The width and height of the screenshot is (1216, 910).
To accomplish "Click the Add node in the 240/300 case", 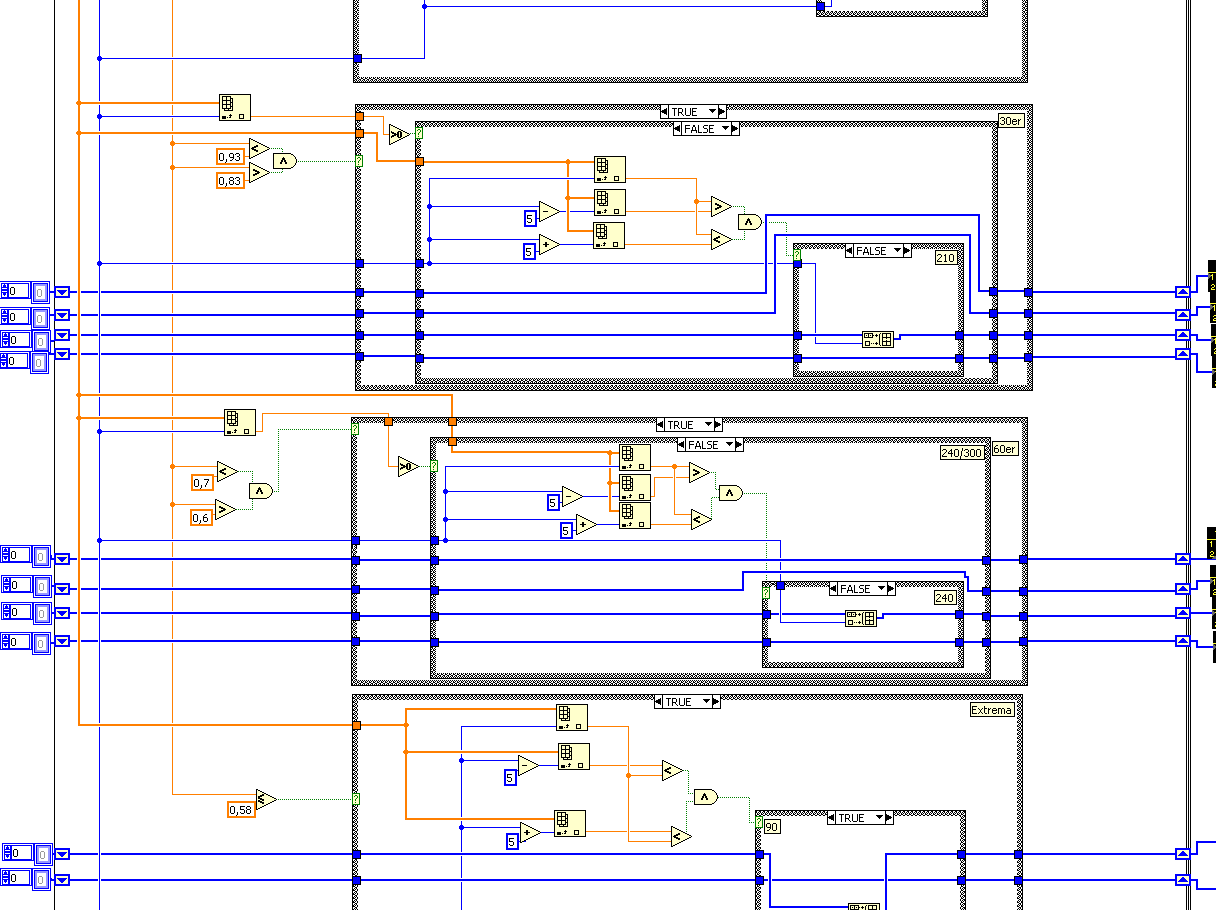I will (586, 524).
